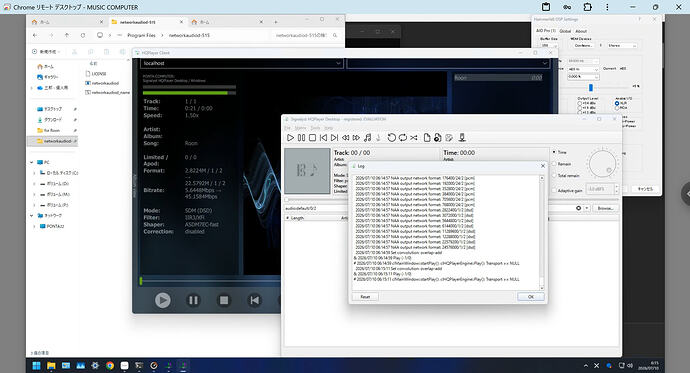
Task: Click the disc library icon in HQPlayer toolbar
Action: (x=437, y=138)
